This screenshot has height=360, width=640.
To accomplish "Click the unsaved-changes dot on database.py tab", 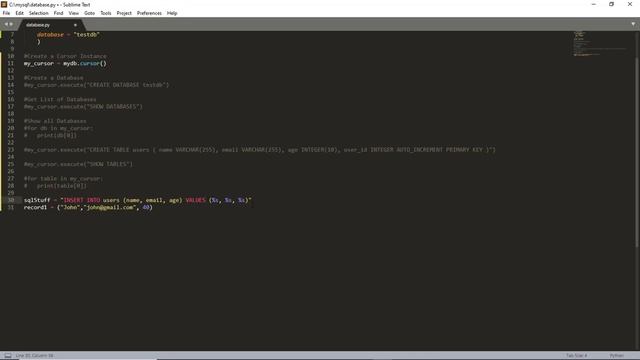I will click(75, 25).
